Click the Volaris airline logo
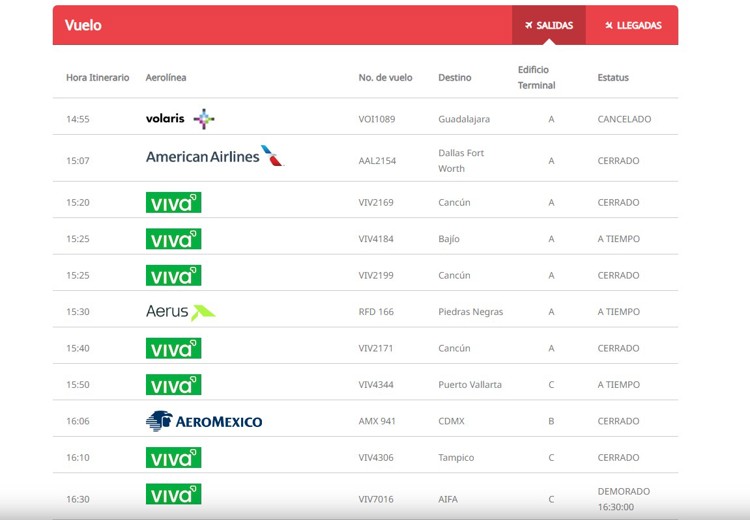This screenshot has width=750, height=520. coord(180,119)
